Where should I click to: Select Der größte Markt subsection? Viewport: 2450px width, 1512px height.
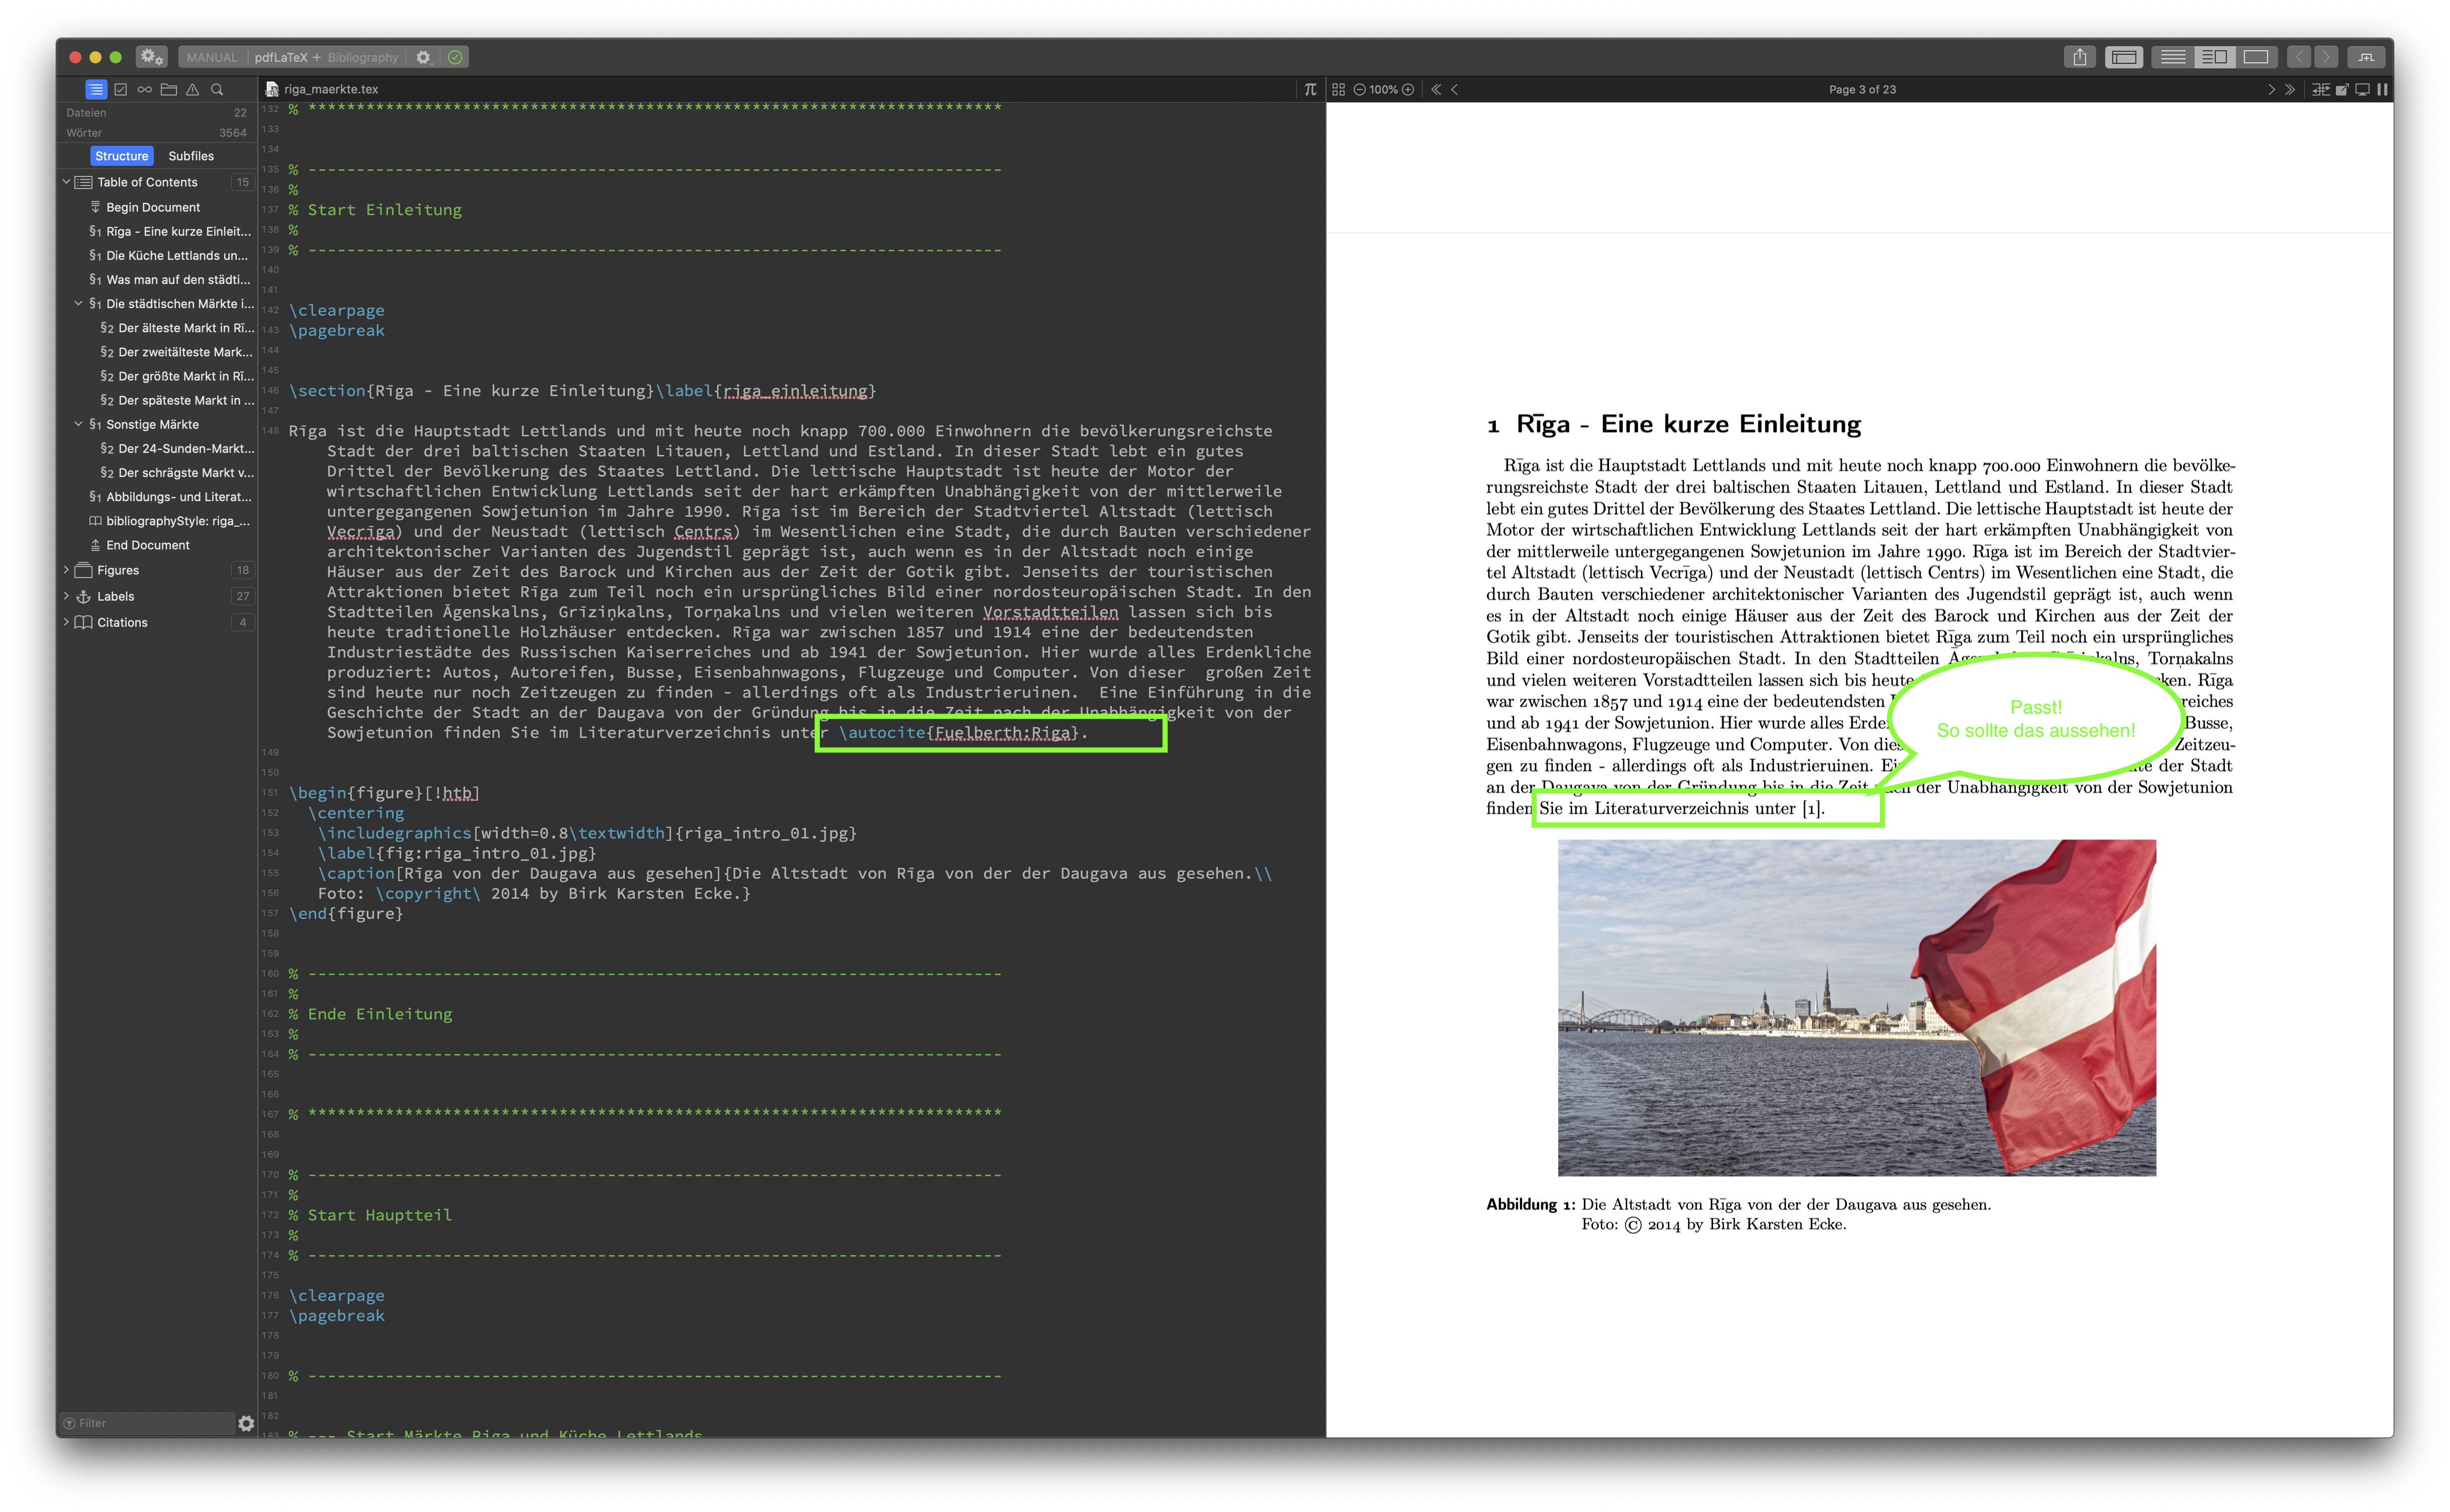click(177, 376)
